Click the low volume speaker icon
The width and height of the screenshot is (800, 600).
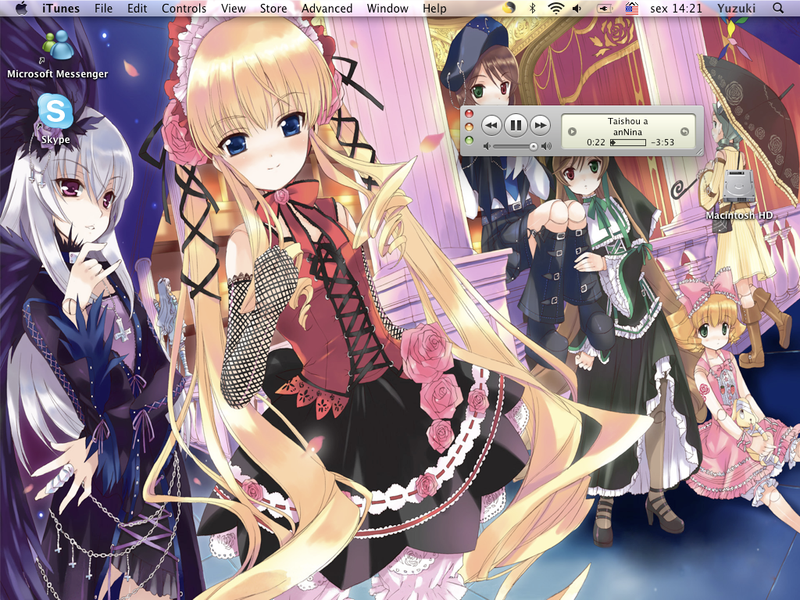(486, 146)
